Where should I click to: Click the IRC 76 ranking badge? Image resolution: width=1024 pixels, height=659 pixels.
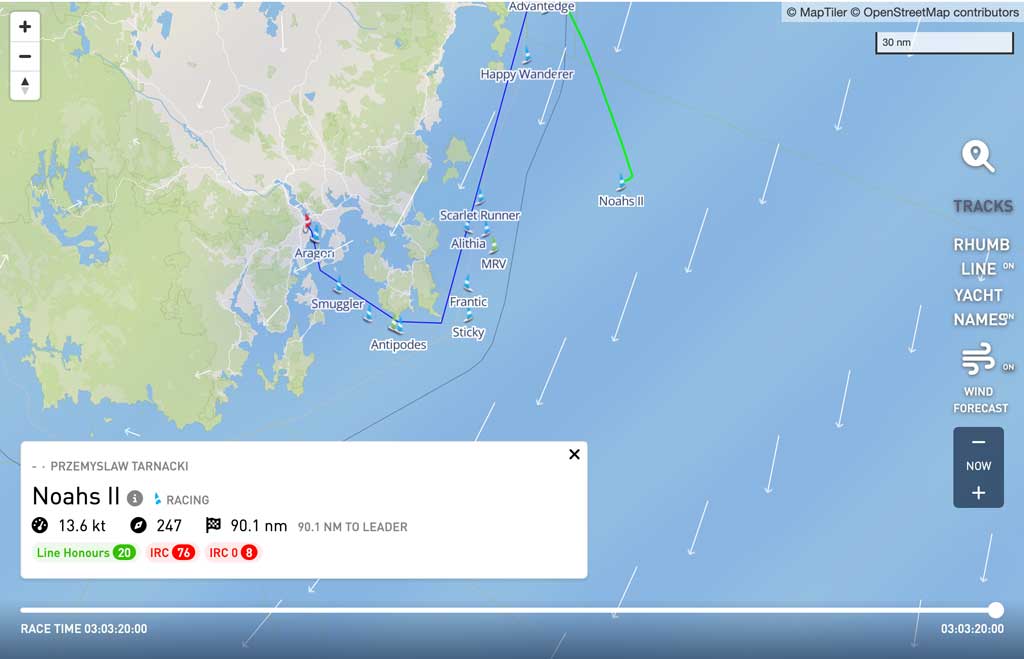[171, 553]
